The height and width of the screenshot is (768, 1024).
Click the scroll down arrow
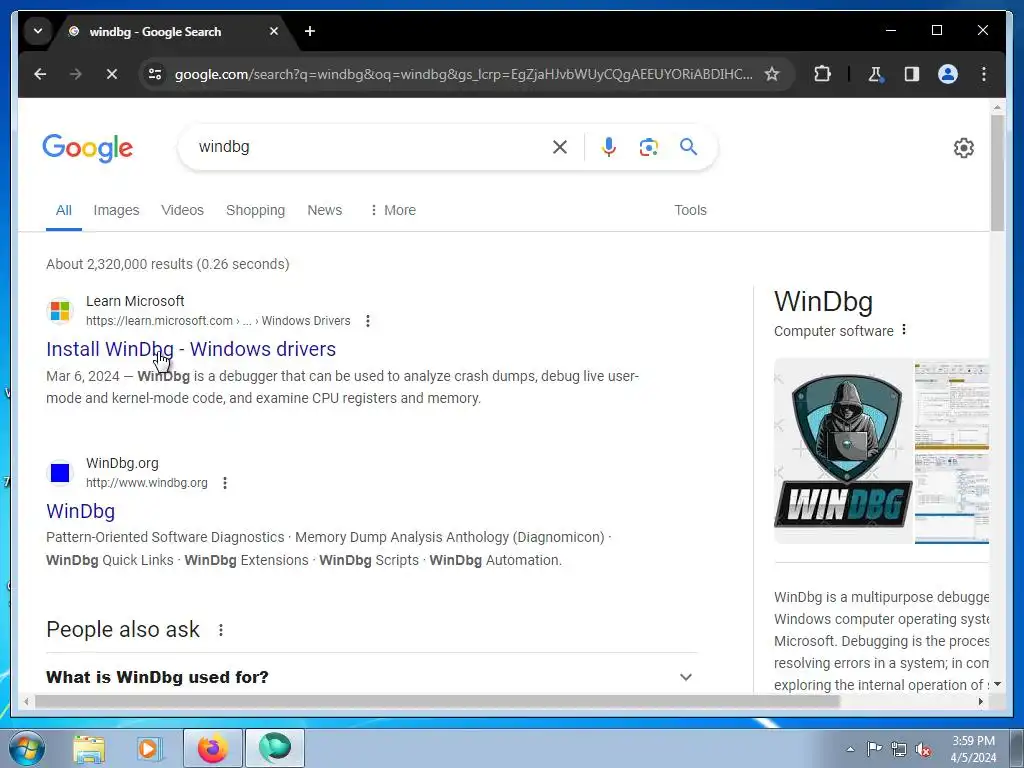(997, 684)
